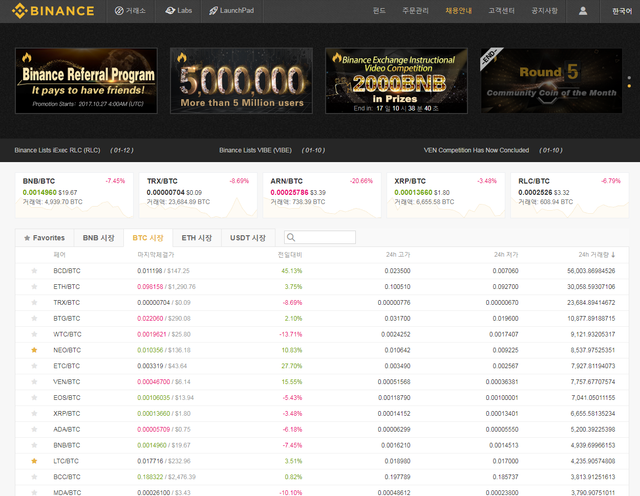
Task: Sort by 24h 저가 column header
Action: (x=506, y=255)
